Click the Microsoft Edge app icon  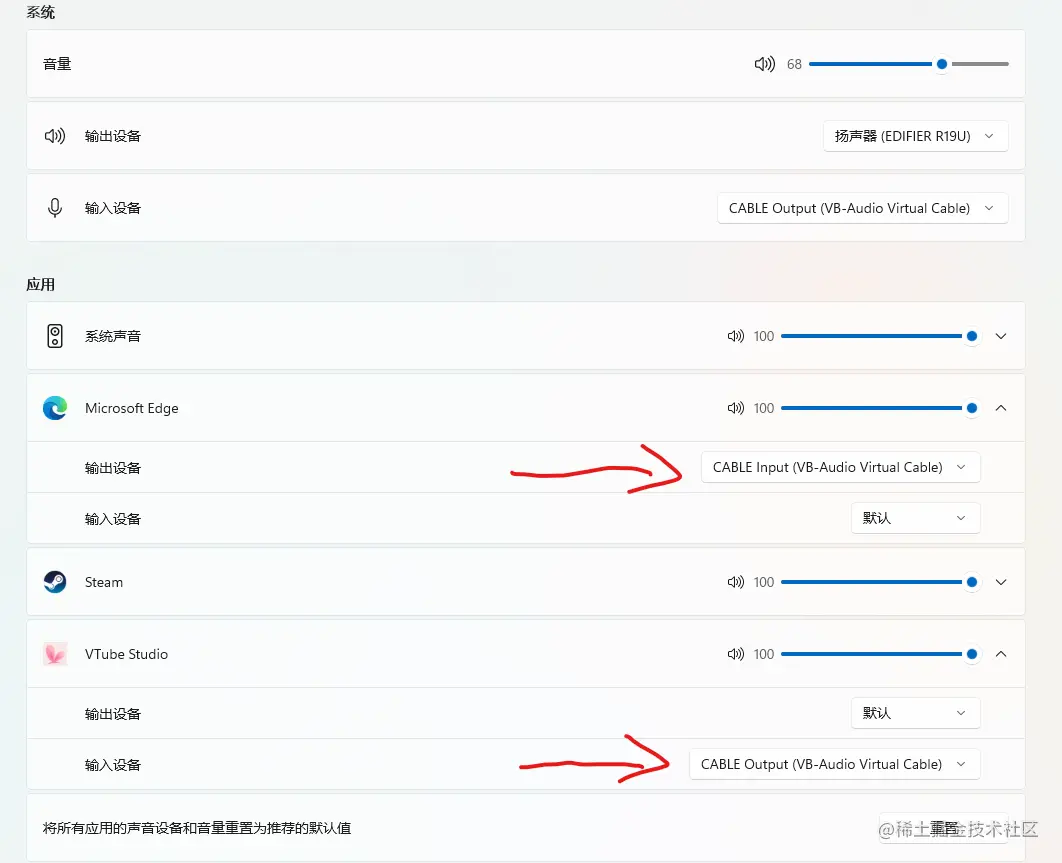coord(55,408)
